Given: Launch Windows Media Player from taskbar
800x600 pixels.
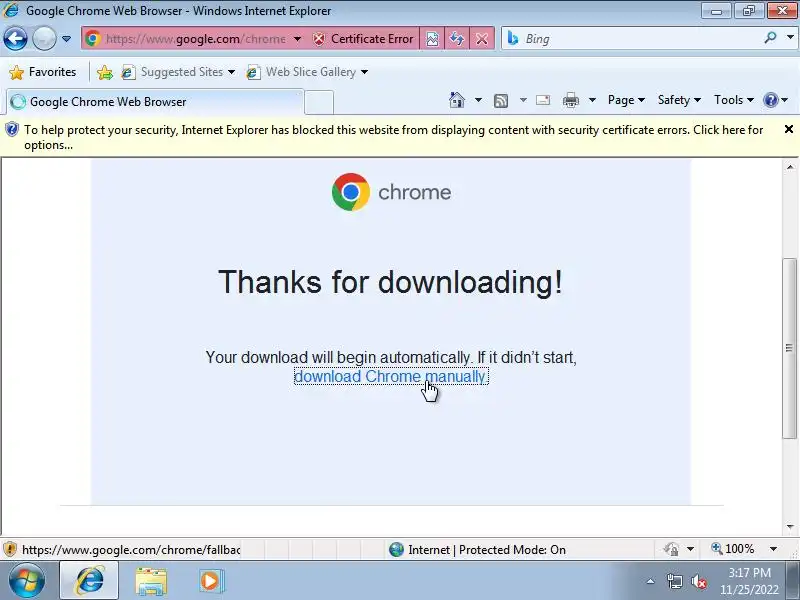Looking at the screenshot, I should [210, 581].
